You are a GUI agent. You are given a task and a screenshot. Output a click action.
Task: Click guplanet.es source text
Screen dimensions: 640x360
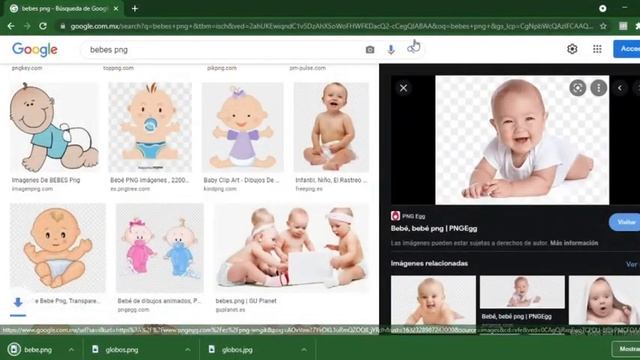[230, 310]
